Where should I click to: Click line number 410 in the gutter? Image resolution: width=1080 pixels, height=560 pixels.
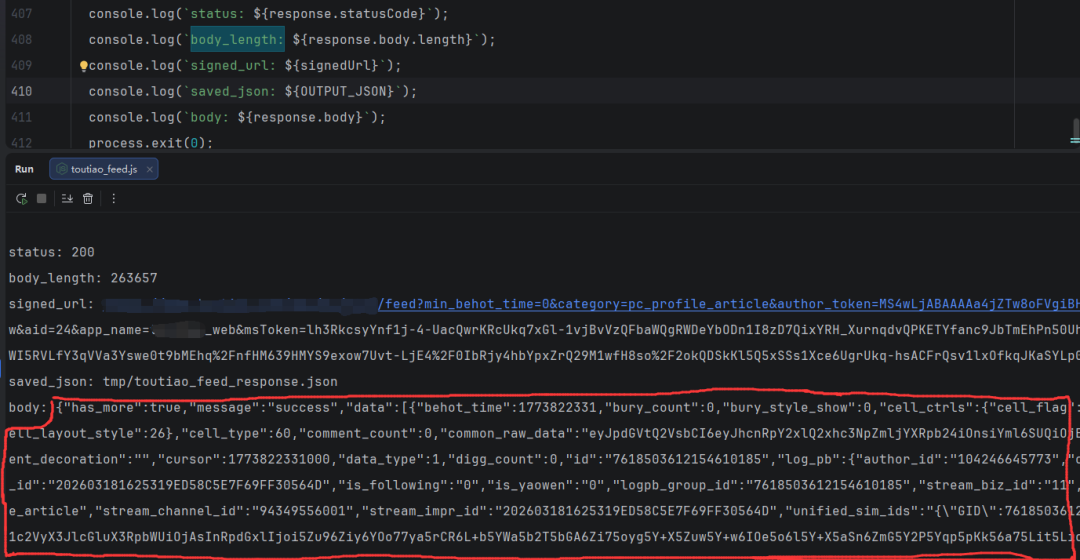pos(21,91)
